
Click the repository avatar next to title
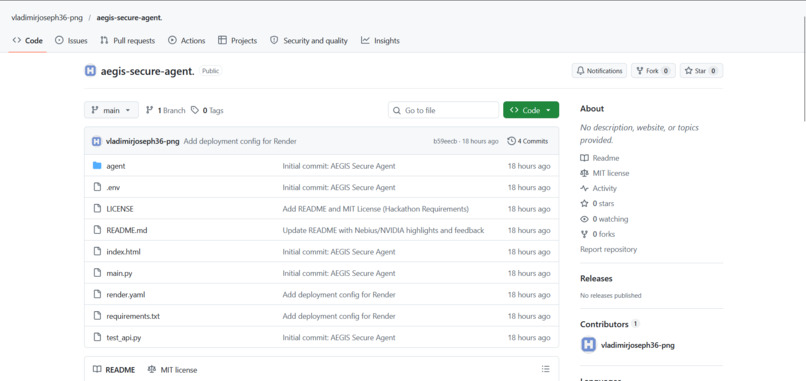point(90,71)
